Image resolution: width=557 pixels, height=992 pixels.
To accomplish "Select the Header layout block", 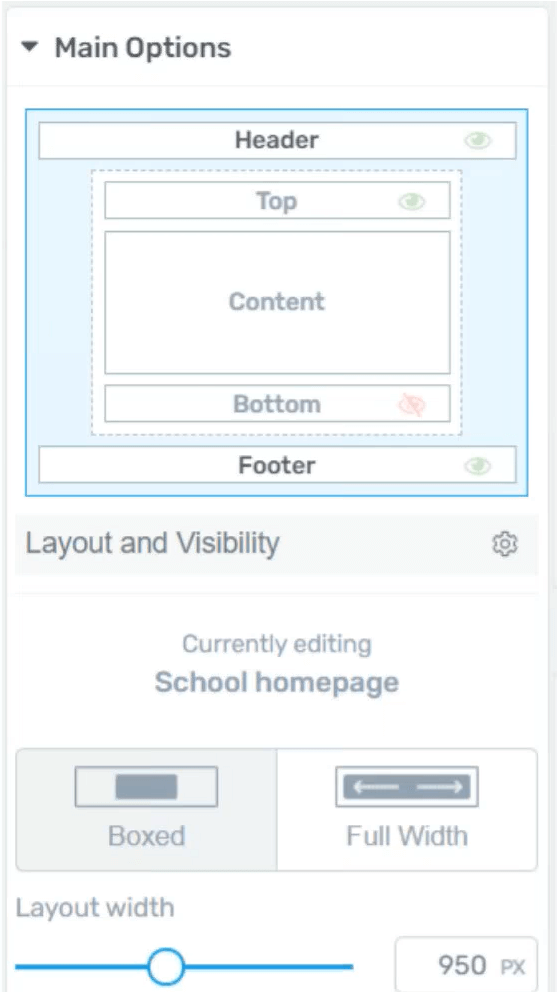I will [277, 140].
